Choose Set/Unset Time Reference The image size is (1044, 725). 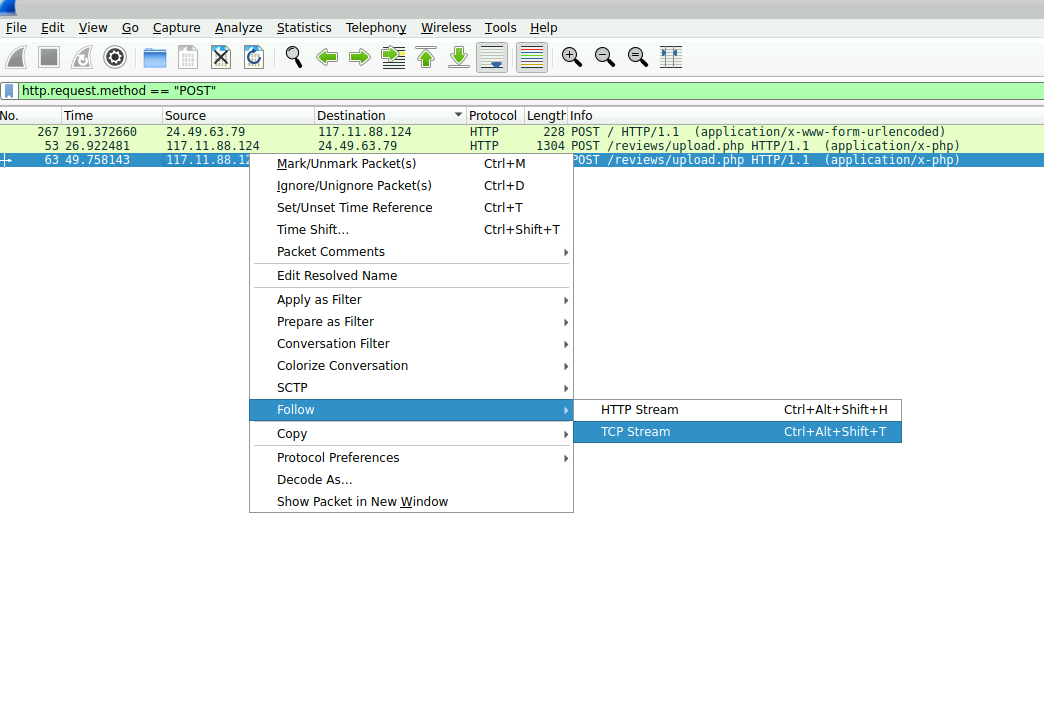[x=411, y=208]
